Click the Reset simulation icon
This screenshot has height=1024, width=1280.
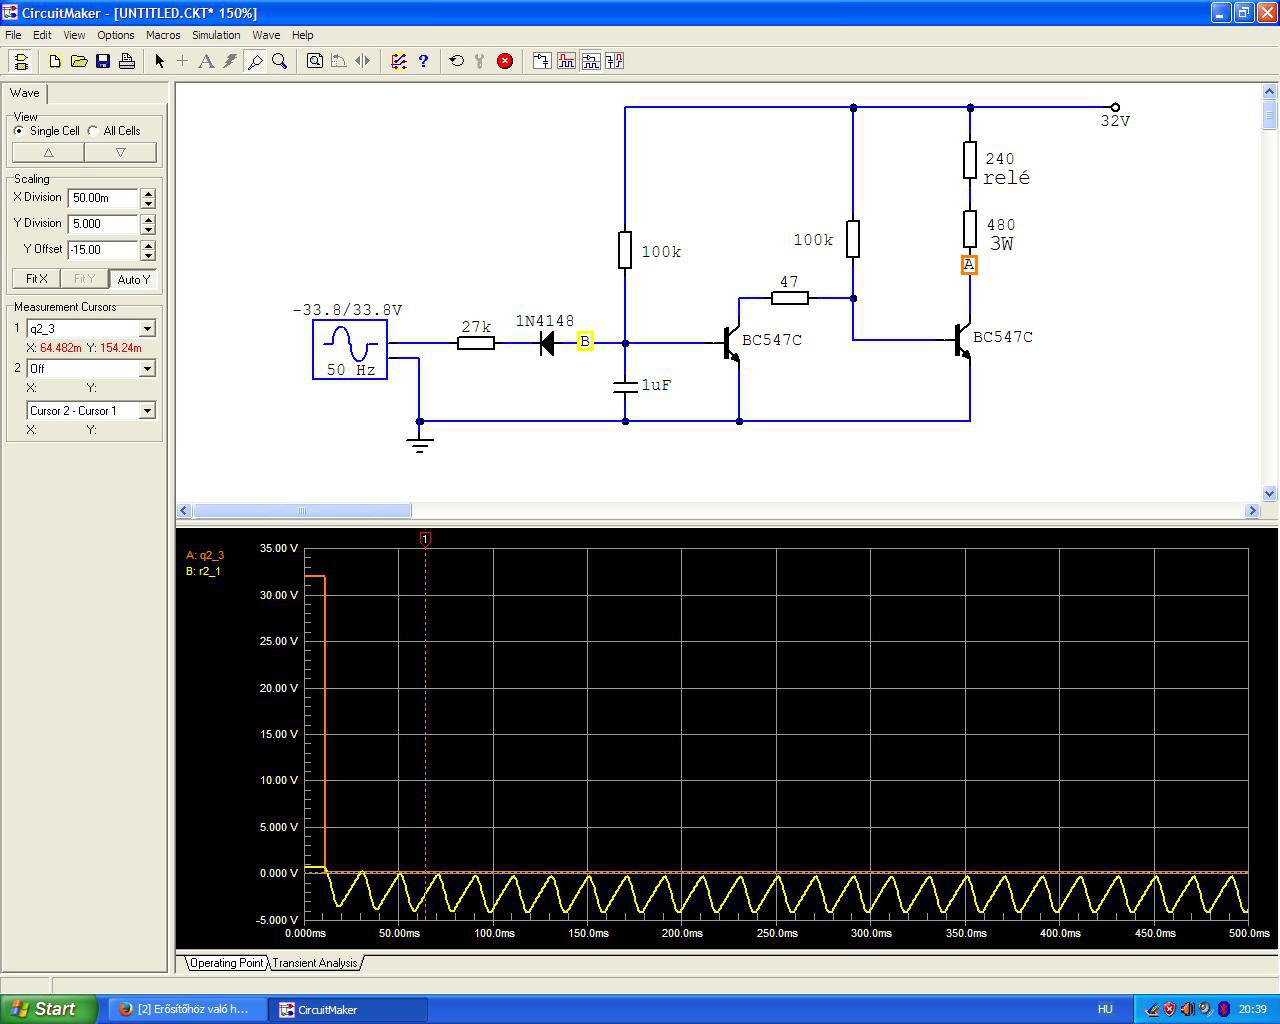point(457,61)
